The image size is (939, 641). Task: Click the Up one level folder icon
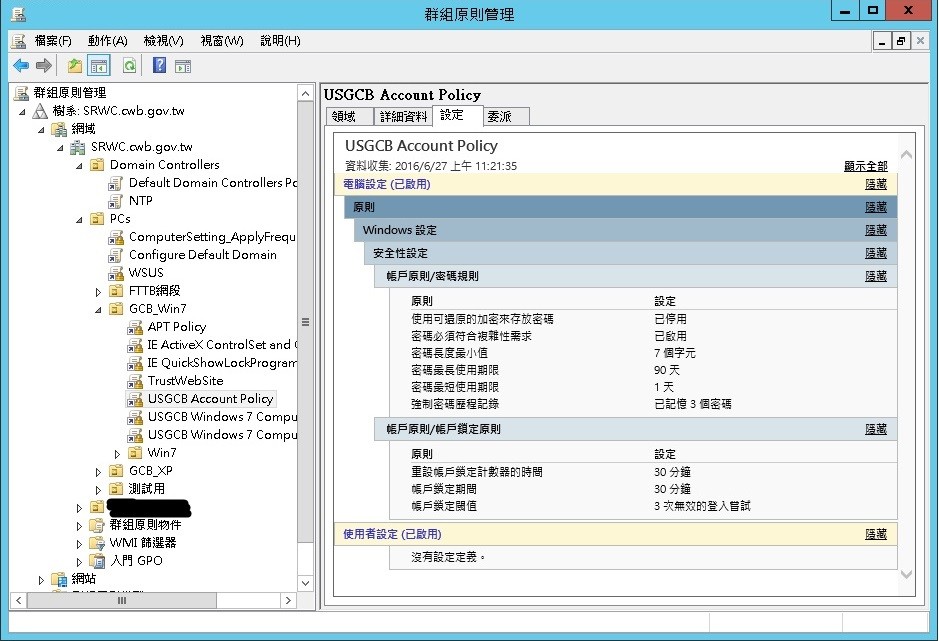75,65
